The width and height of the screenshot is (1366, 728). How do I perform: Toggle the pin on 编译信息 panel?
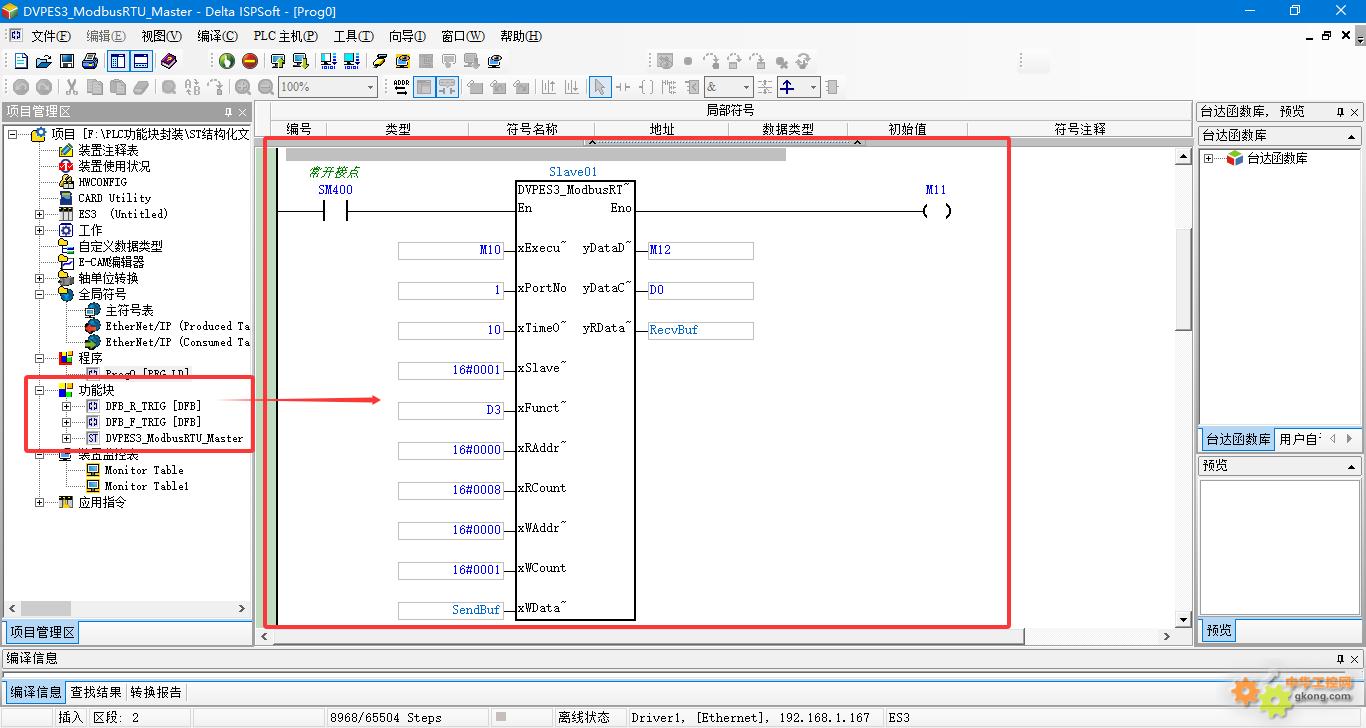pyautogui.click(x=1341, y=659)
